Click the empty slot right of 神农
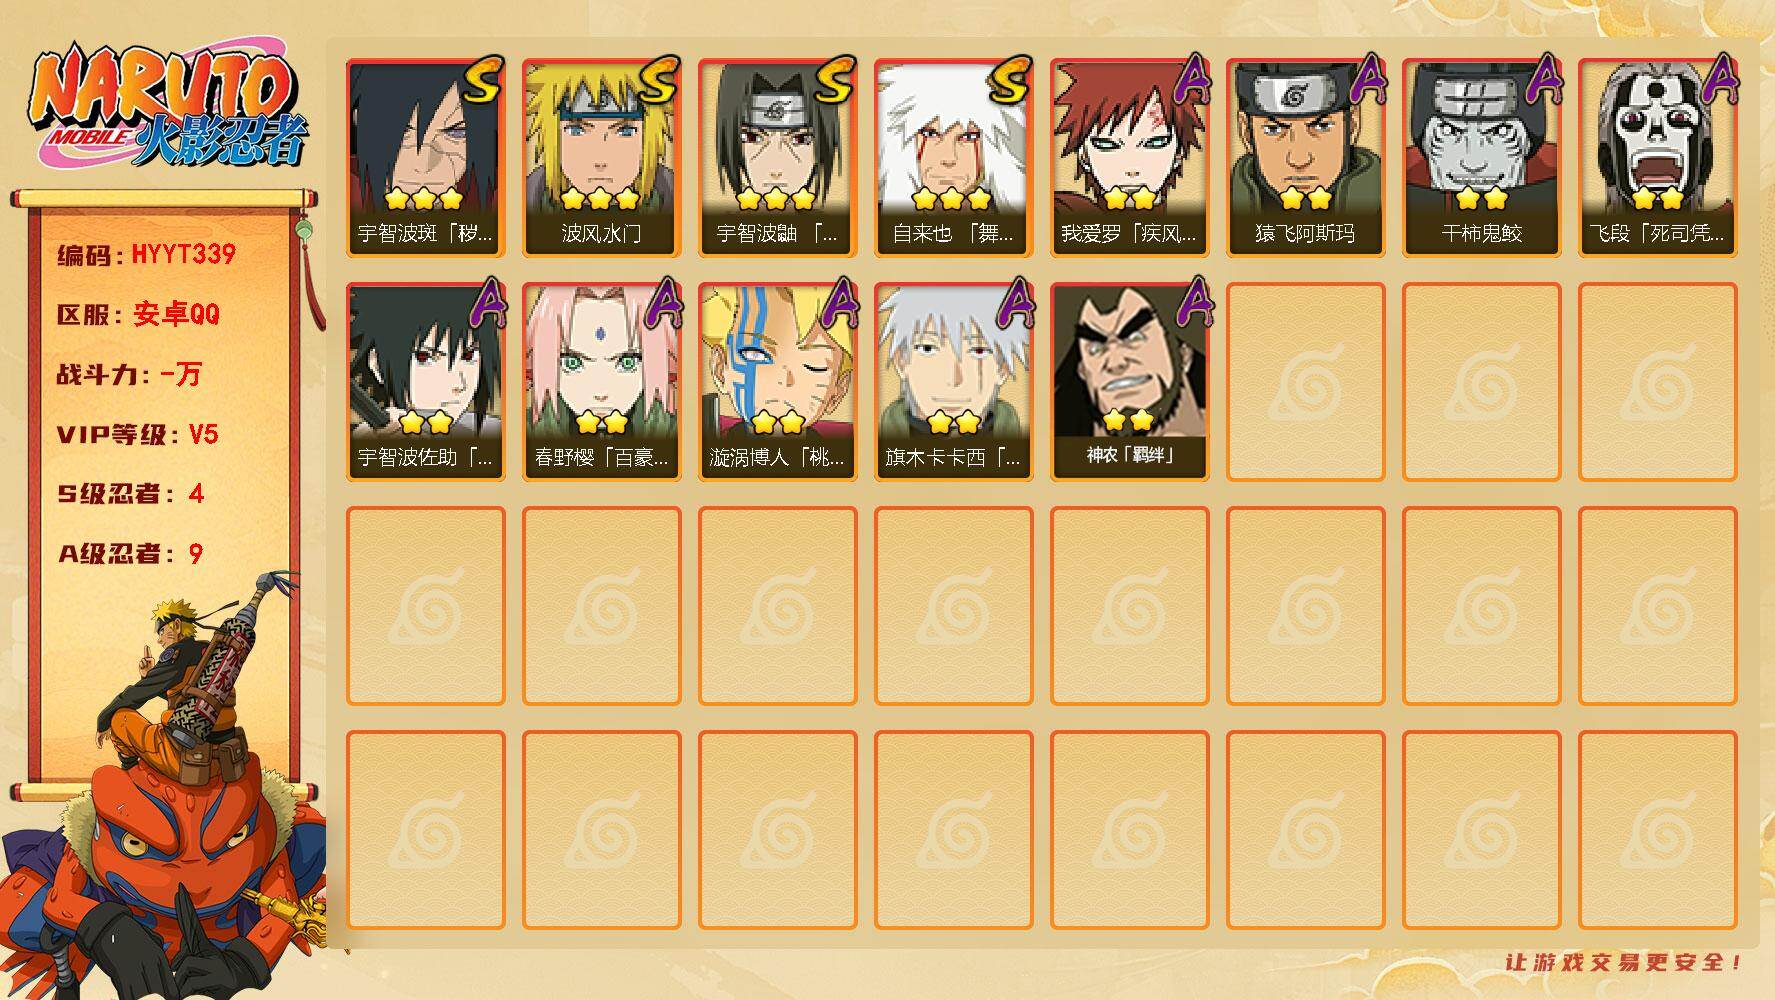Viewport: 1775px width, 1000px height. click(1305, 382)
